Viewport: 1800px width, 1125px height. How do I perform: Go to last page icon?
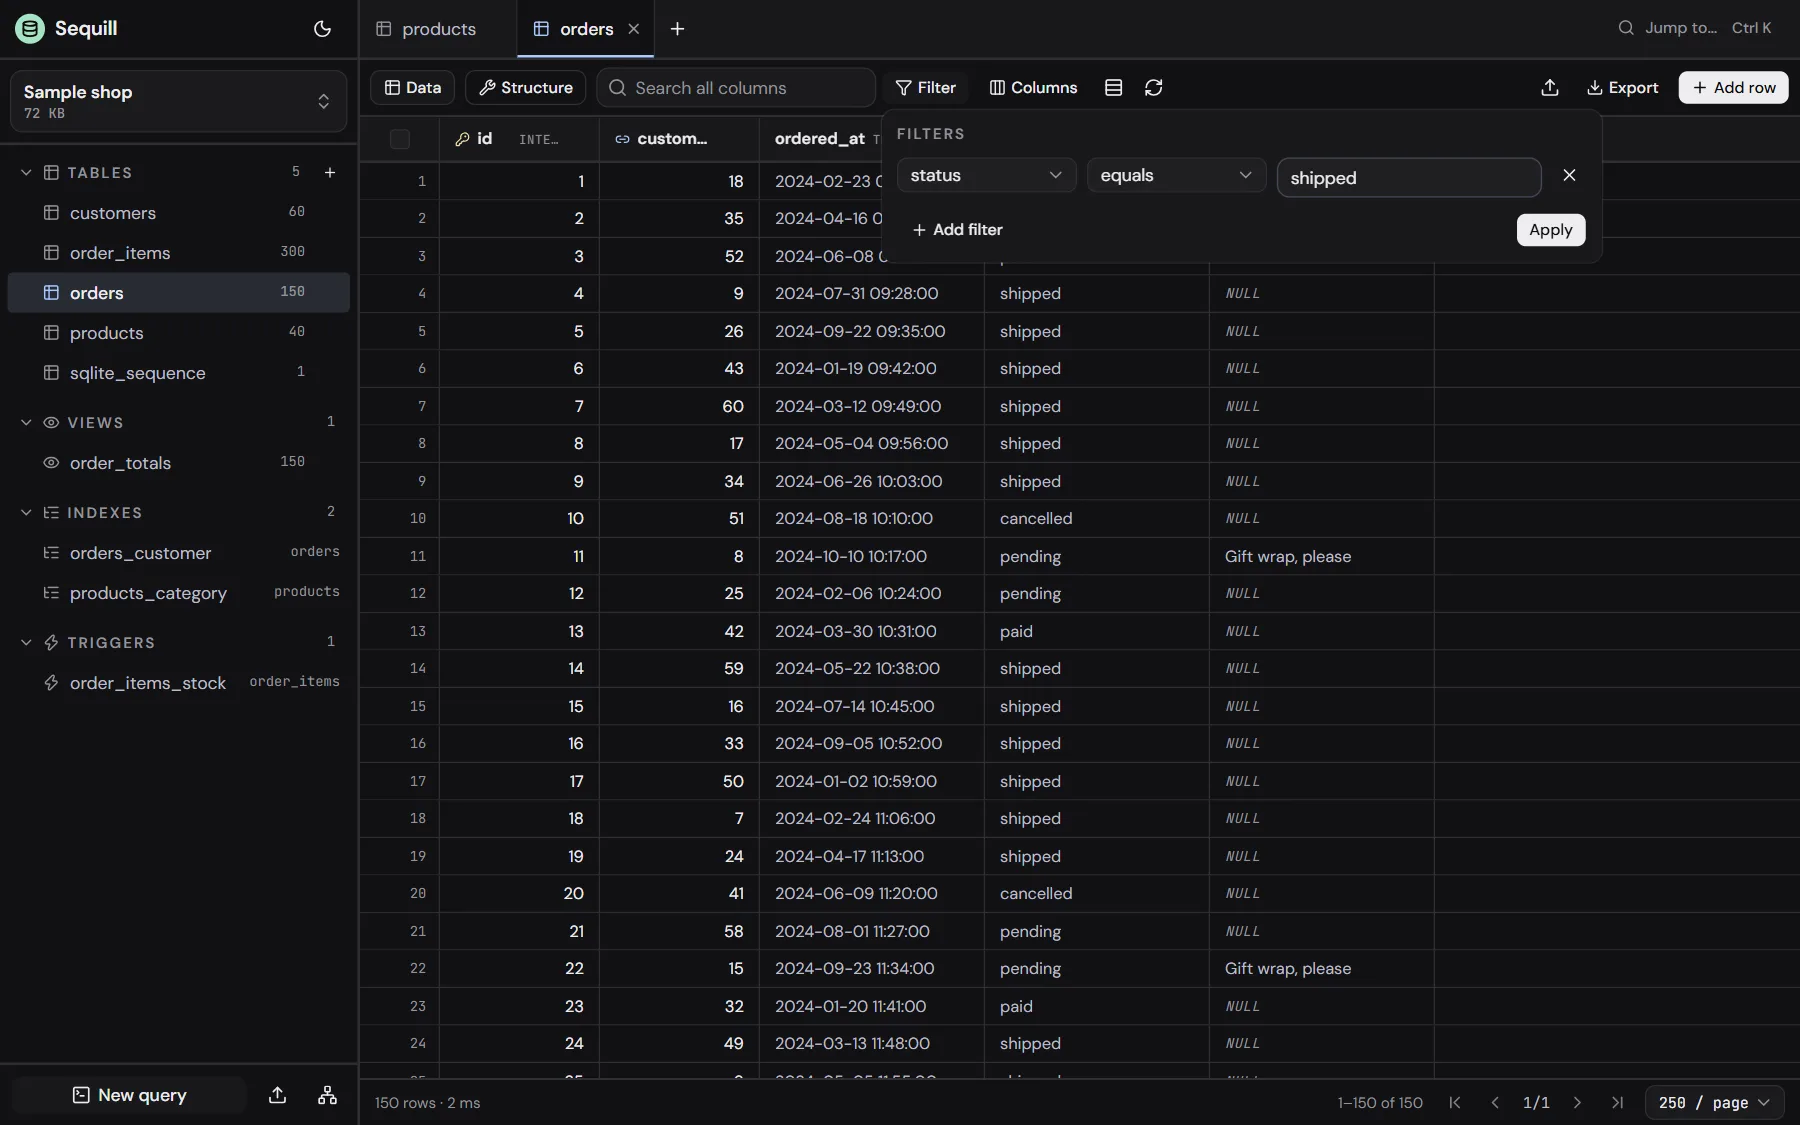pyautogui.click(x=1617, y=1102)
